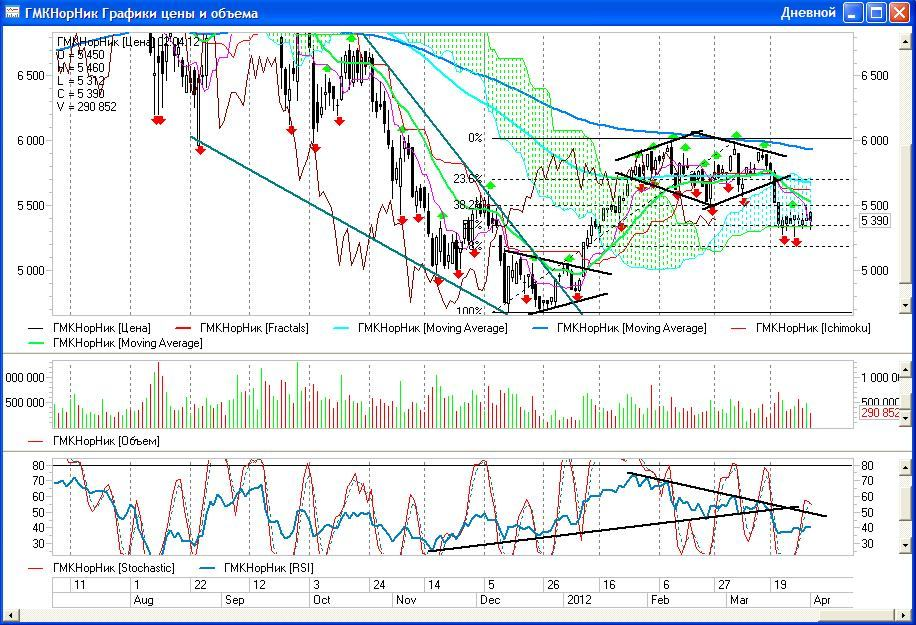The image size is (916, 625).
Task: Click the Nov month label on the time axis
Action: [x=405, y=600]
